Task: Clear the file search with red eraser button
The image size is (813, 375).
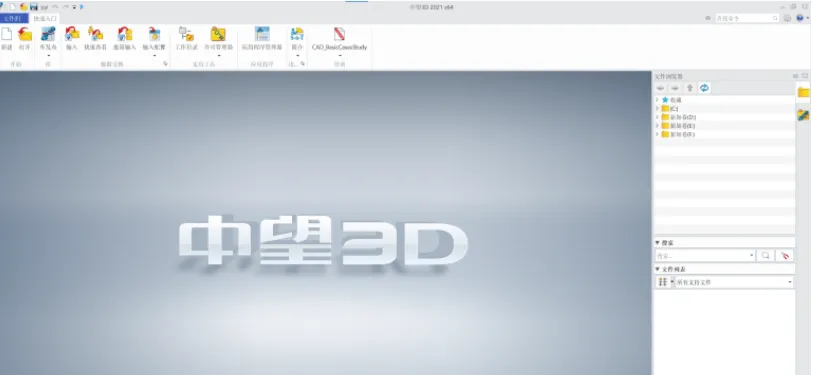Action: click(x=784, y=256)
